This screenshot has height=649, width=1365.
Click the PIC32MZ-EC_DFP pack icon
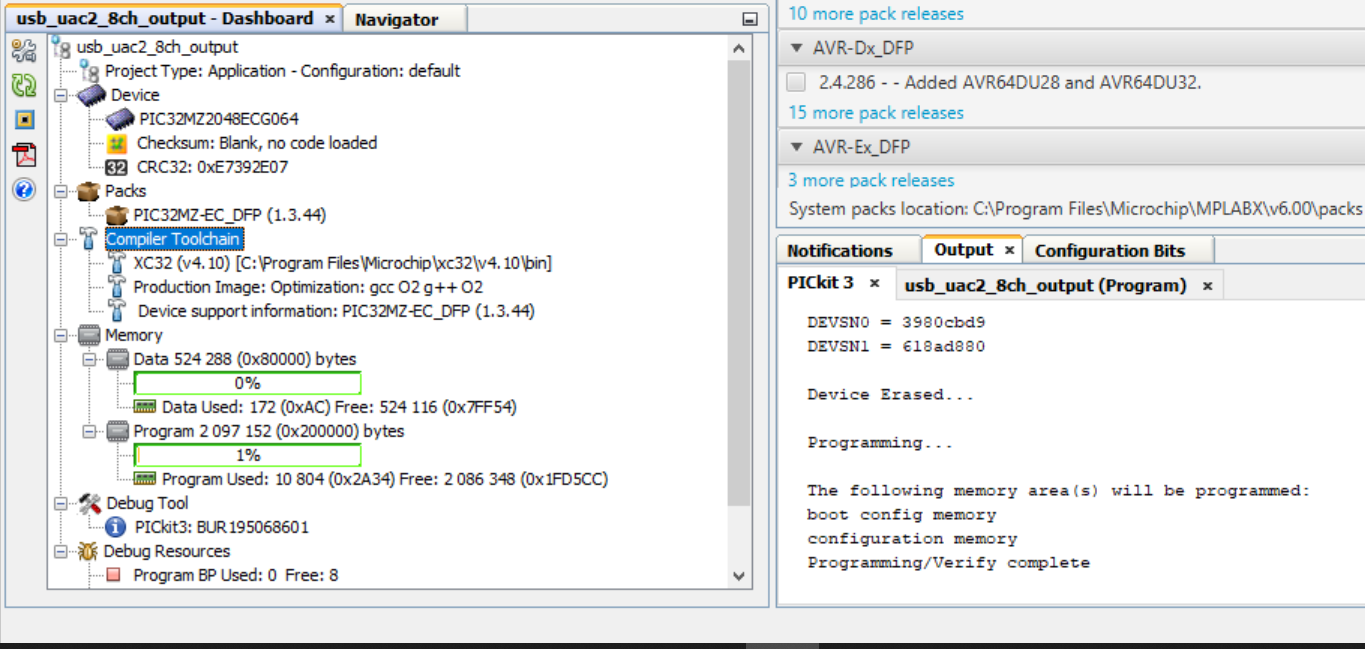[x=118, y=215]
